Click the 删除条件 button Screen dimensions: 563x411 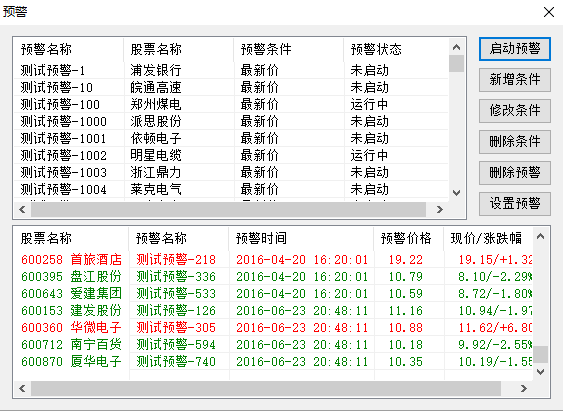click(x=515, y=142)
